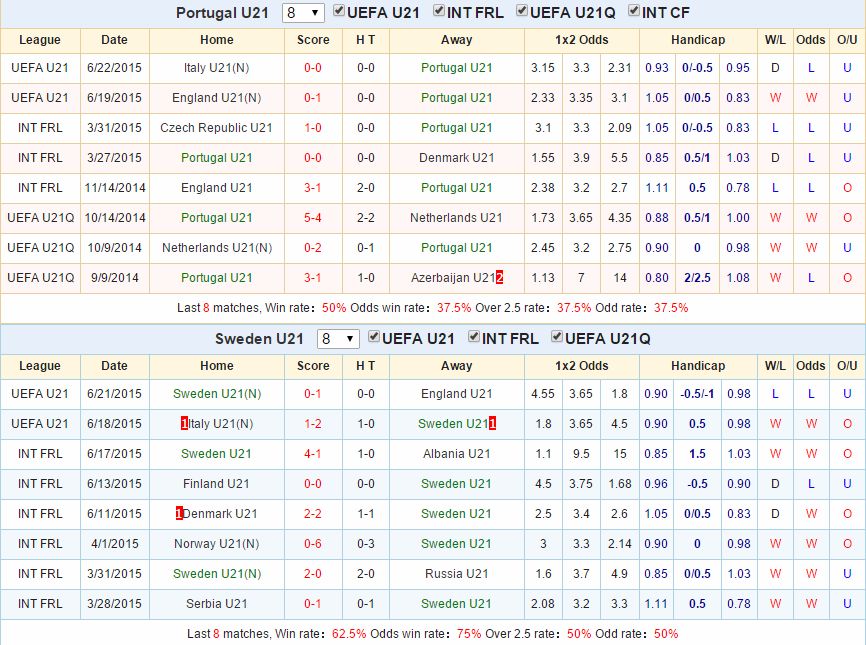The height and width of the screenshot is (645, 866).
Task: Click the 4-1 score of Sweden vs Albania
Action: (313, 454)
